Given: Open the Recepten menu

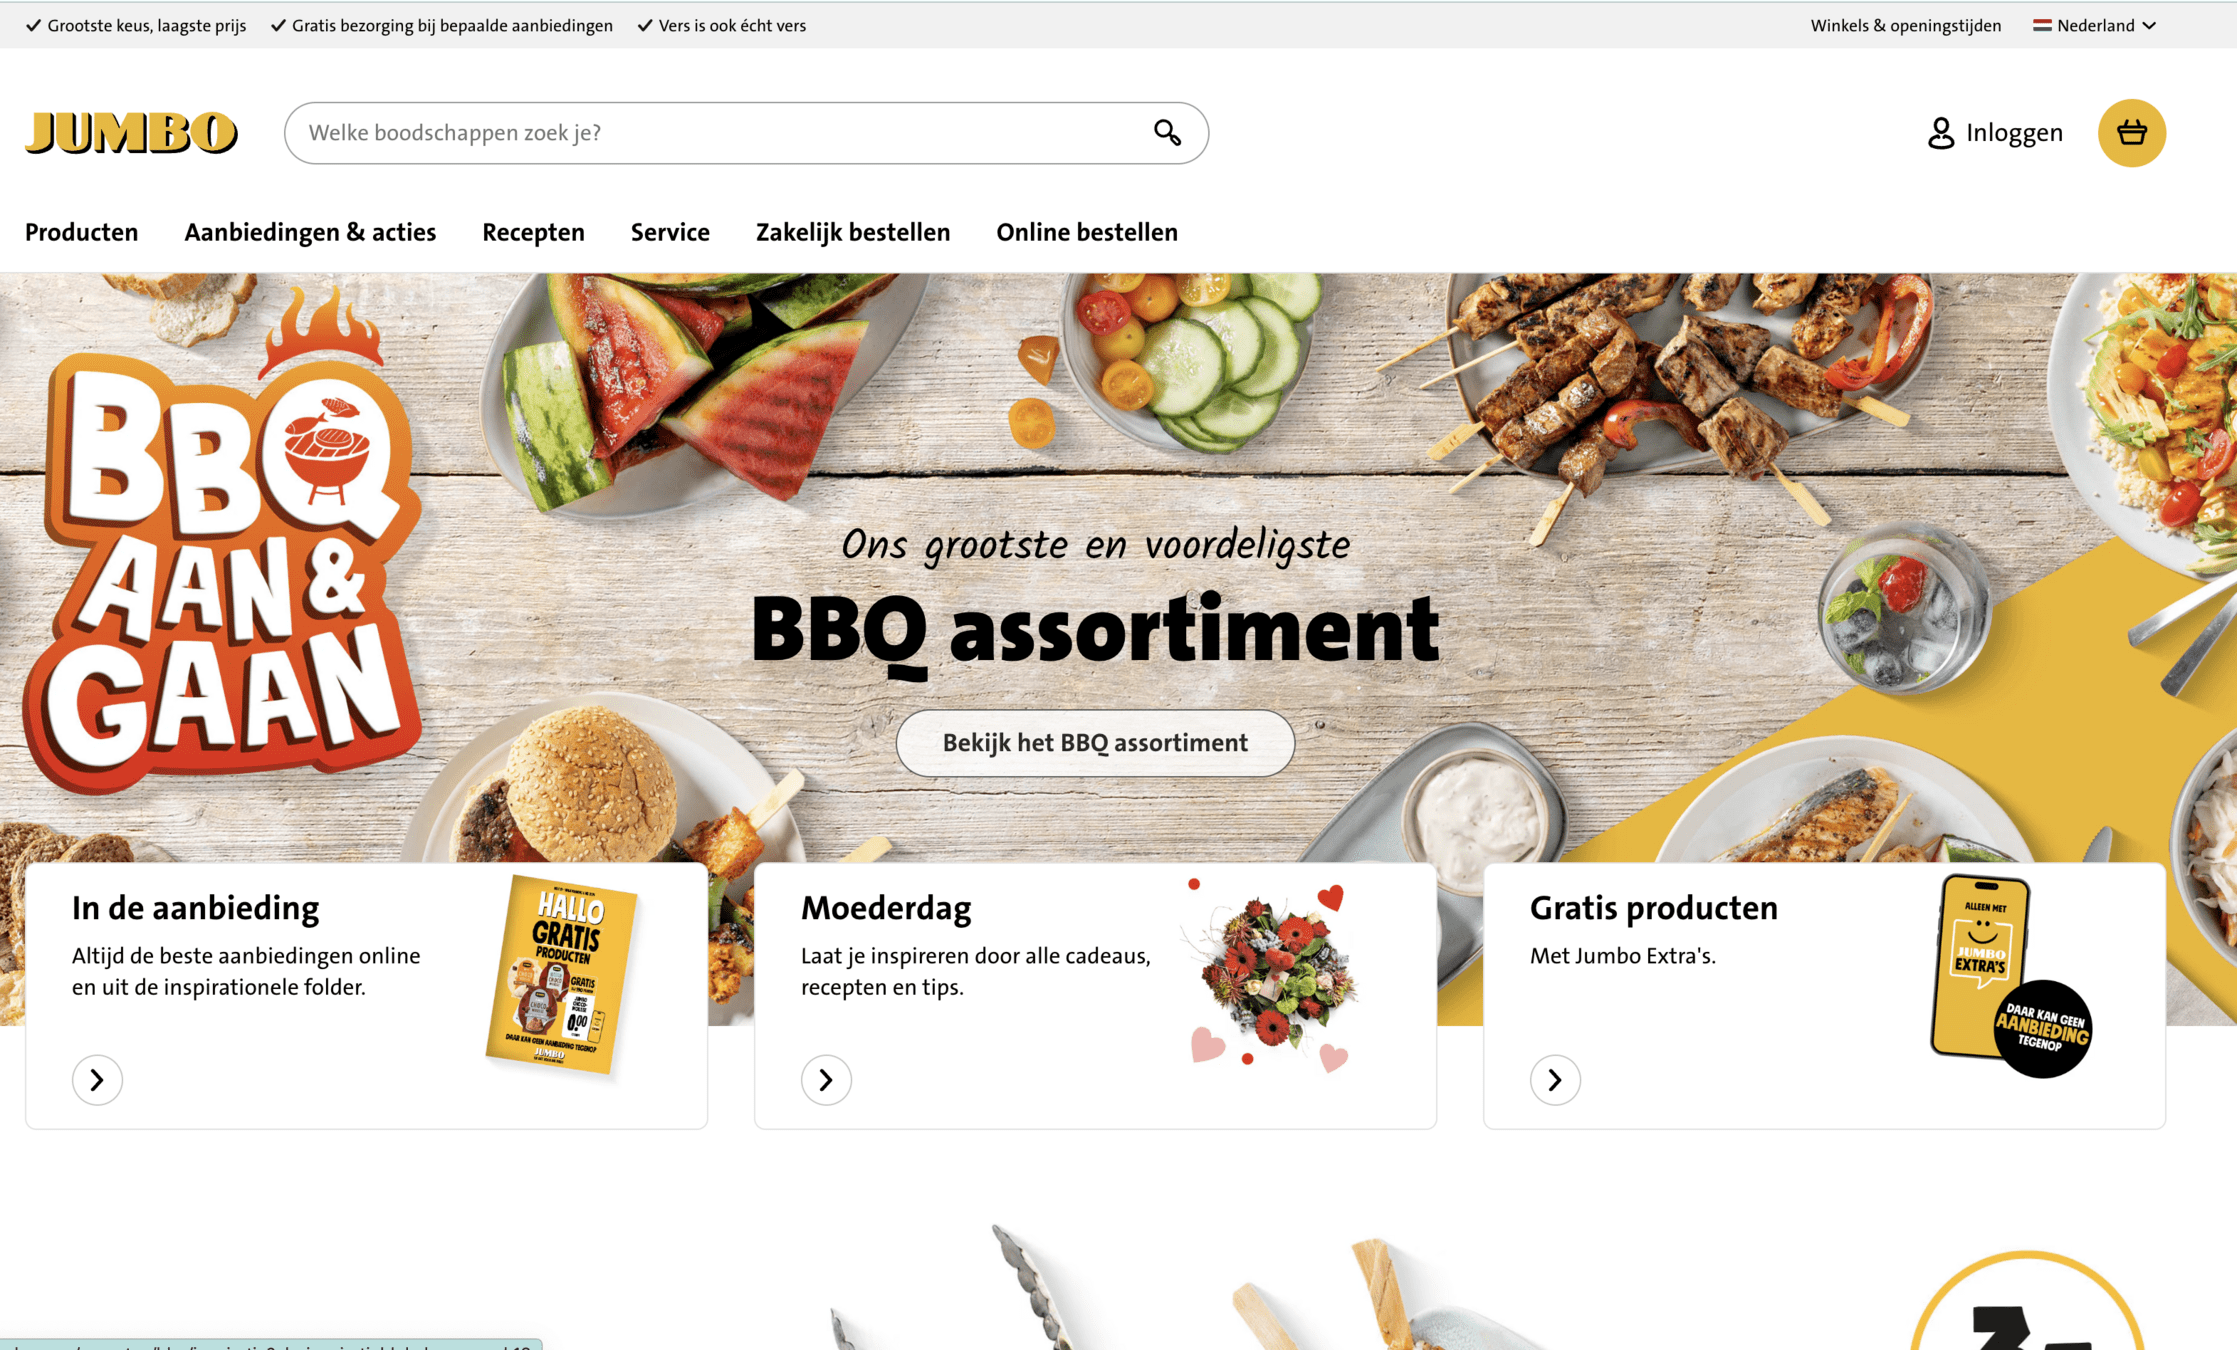Looking at the screenshot, I should coord(533,232).
